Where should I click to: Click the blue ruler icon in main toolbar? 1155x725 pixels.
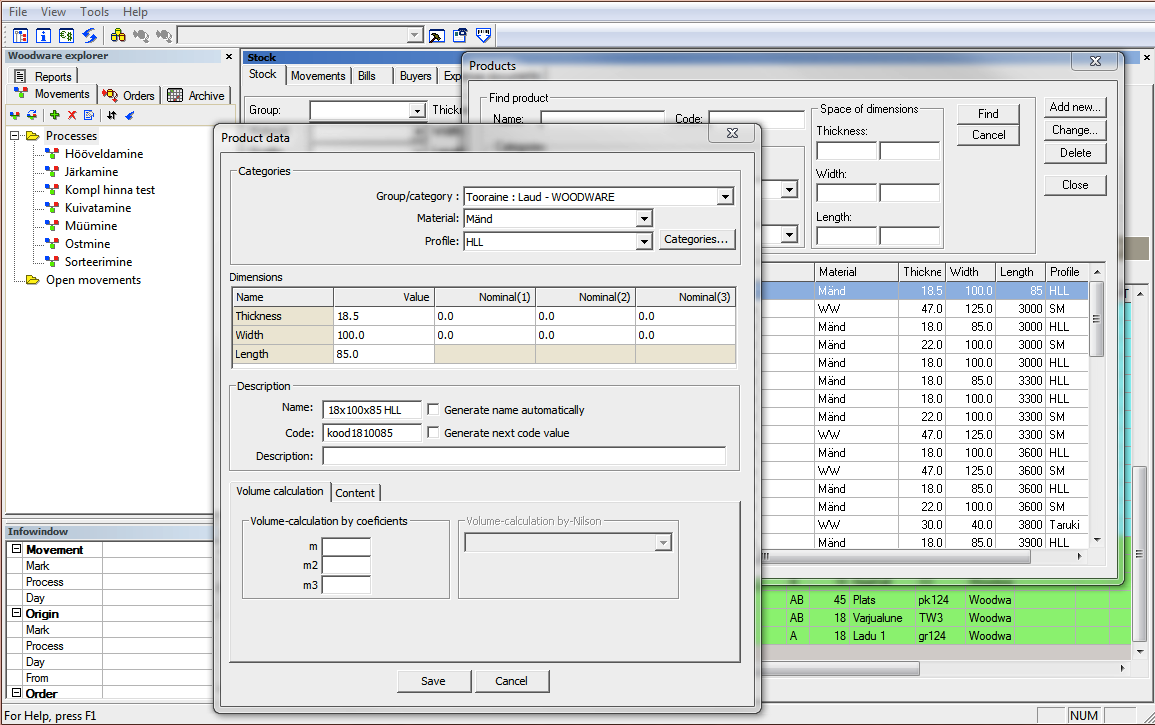point(483,35)
